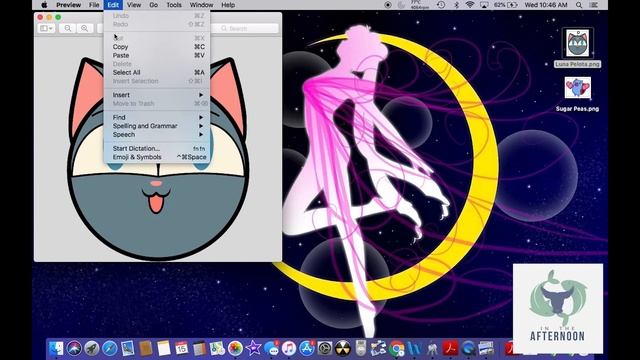Click the screen recording indicator in menu bar
Image resolution: width=640 pixels, height=360 pixels.
tap(388, 5)
